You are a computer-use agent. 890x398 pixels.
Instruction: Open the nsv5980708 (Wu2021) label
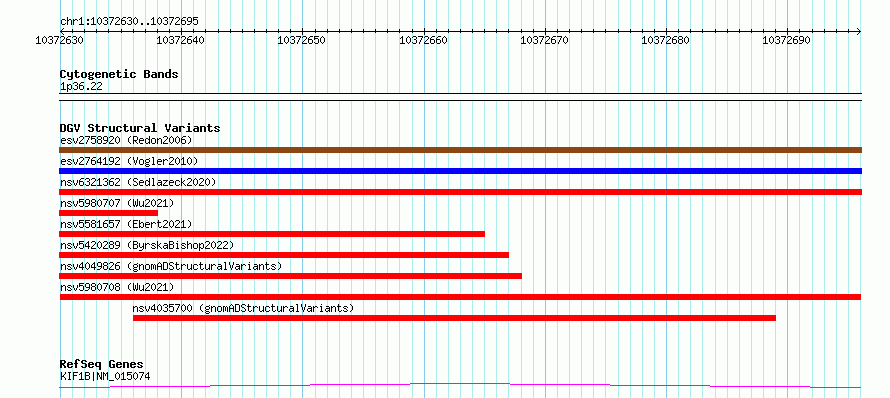pos(117,287)
